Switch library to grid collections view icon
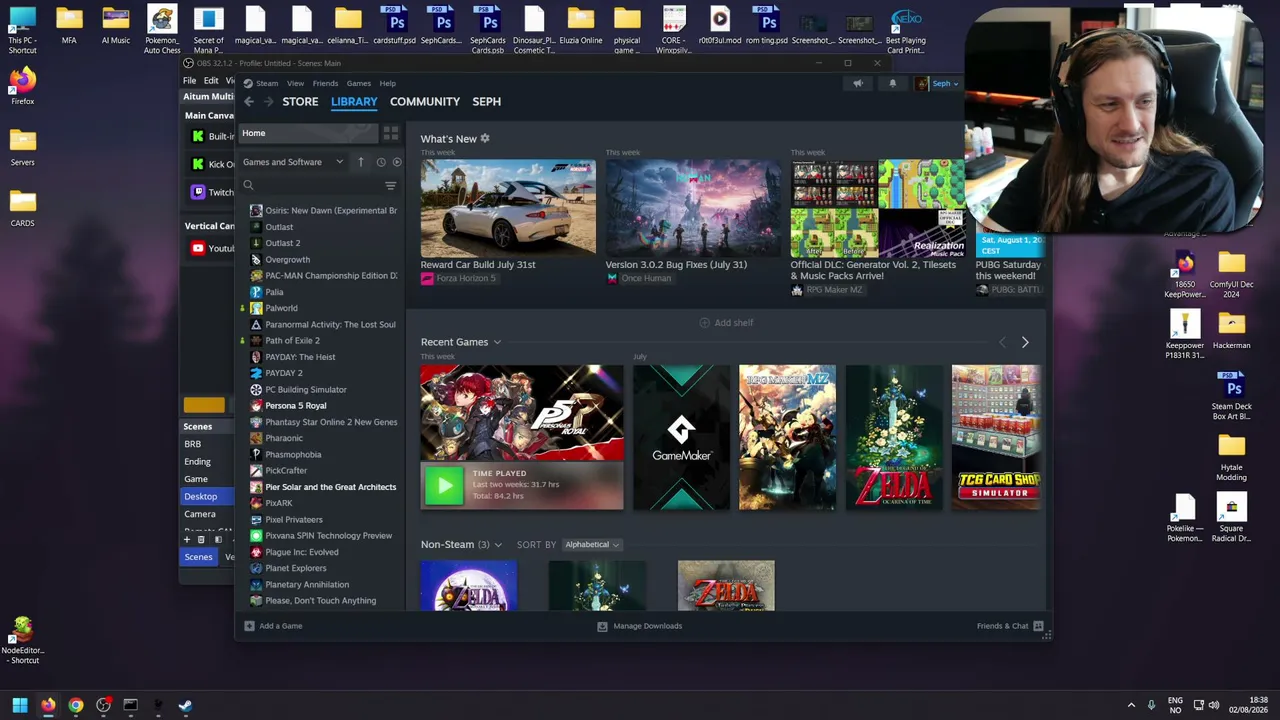 (x=391, y=133)
